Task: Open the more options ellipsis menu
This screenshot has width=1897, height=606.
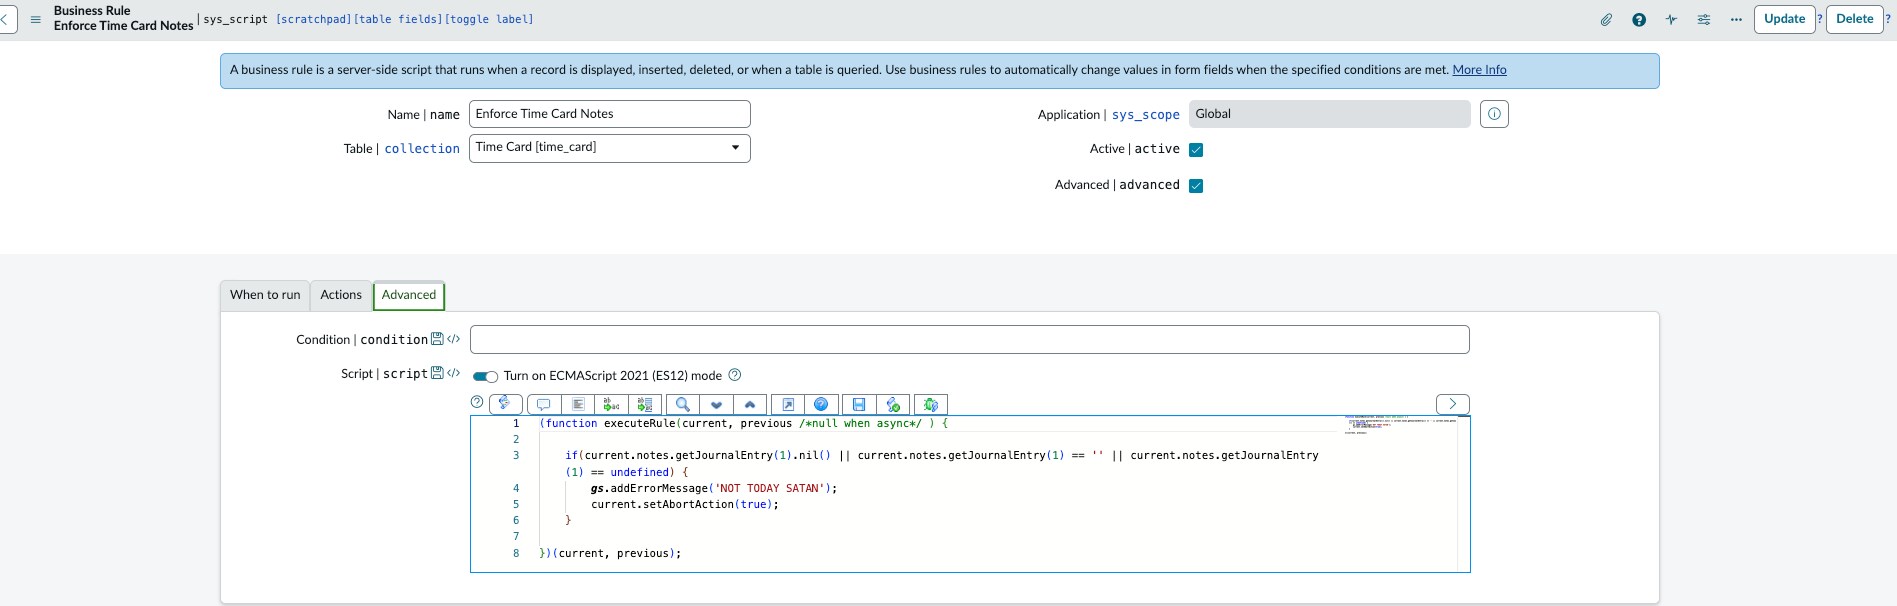Action: coord(1736,19)
